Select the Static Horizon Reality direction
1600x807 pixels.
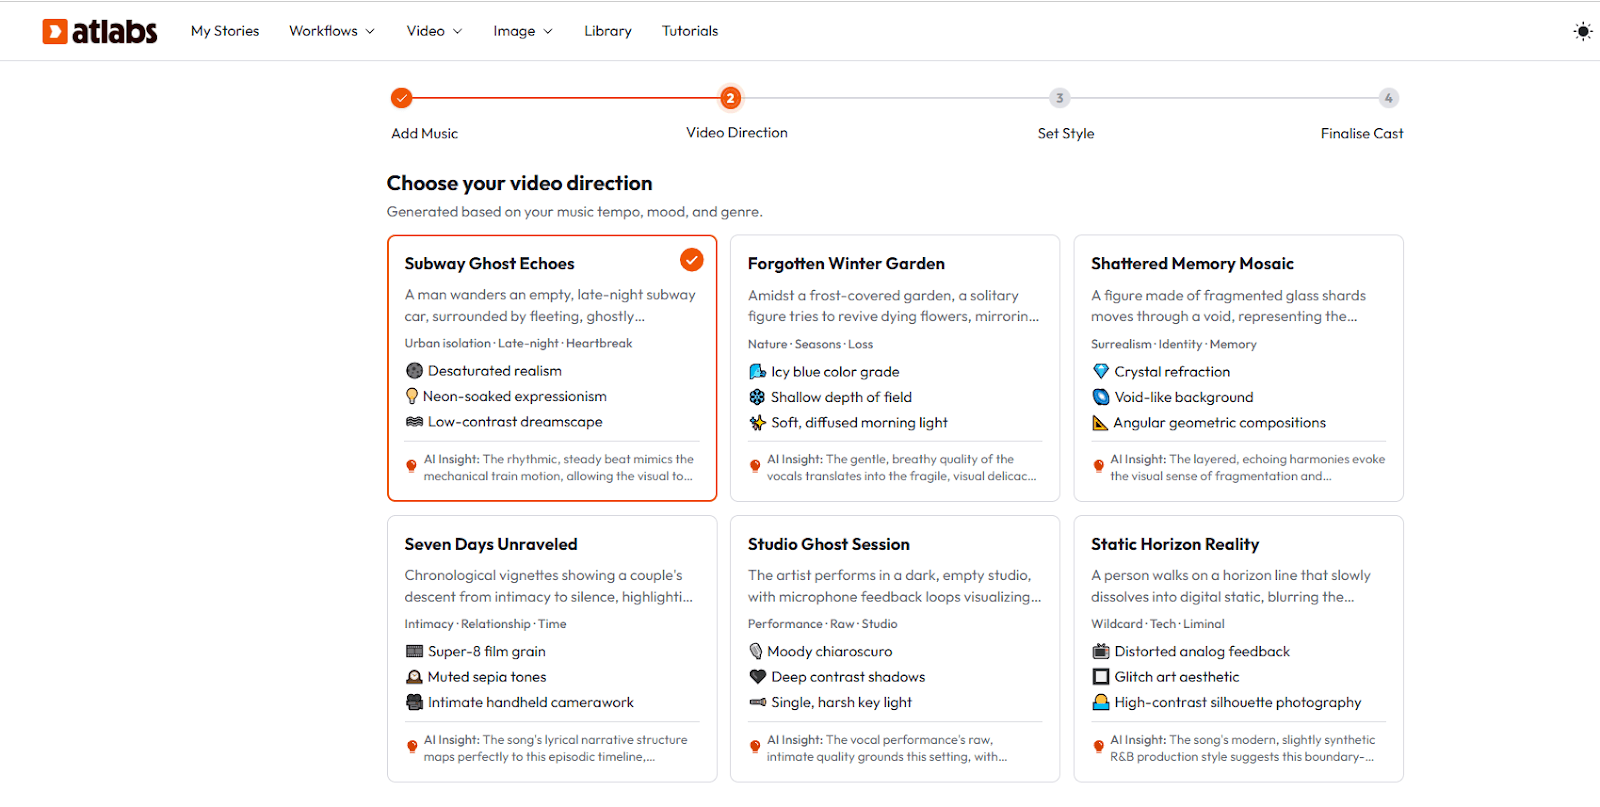coord(1238,648)
